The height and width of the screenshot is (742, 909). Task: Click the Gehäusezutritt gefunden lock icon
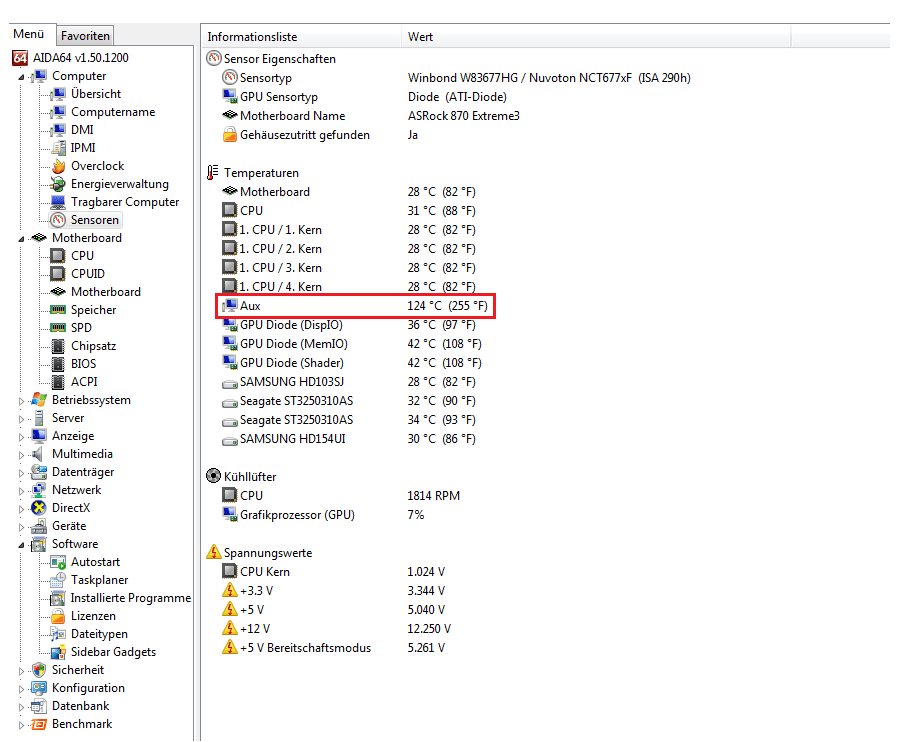230,134
